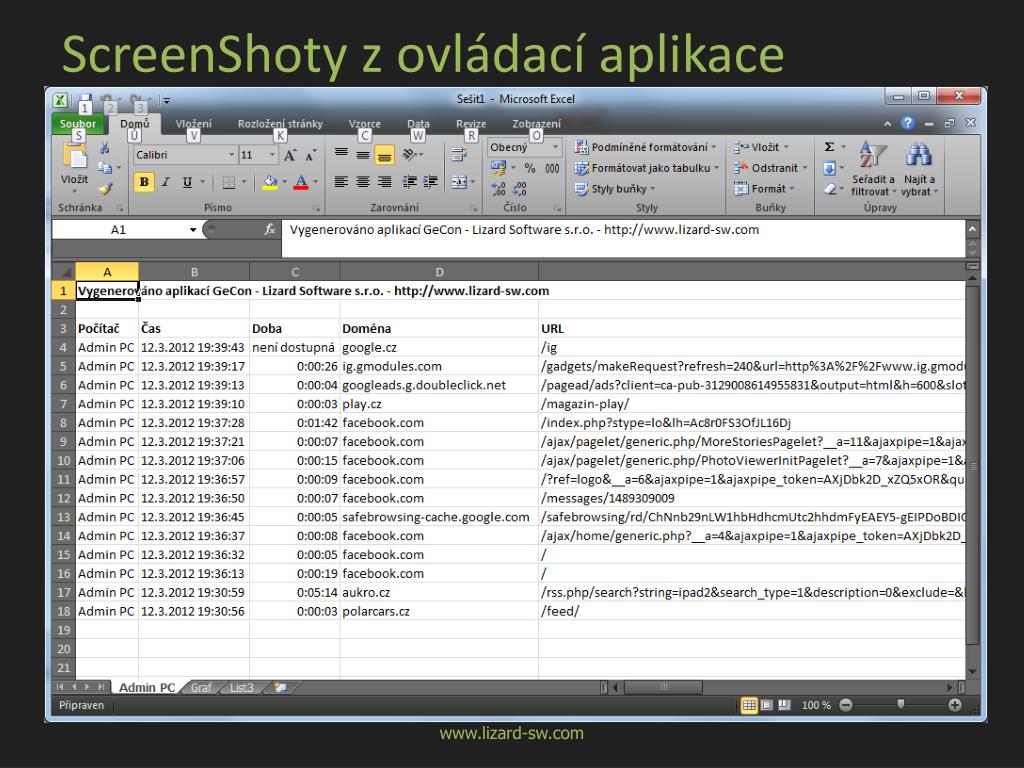Open the Odstranit cells dropdown
1024x768 pixels.
[771, 168]
